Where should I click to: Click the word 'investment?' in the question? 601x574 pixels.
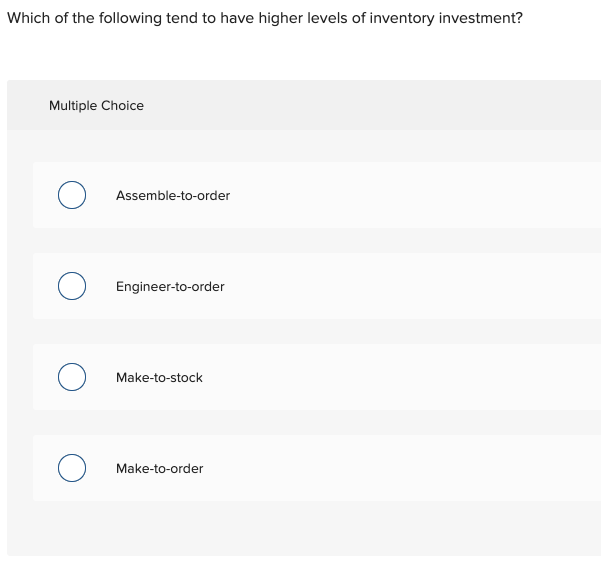point(481,18)
